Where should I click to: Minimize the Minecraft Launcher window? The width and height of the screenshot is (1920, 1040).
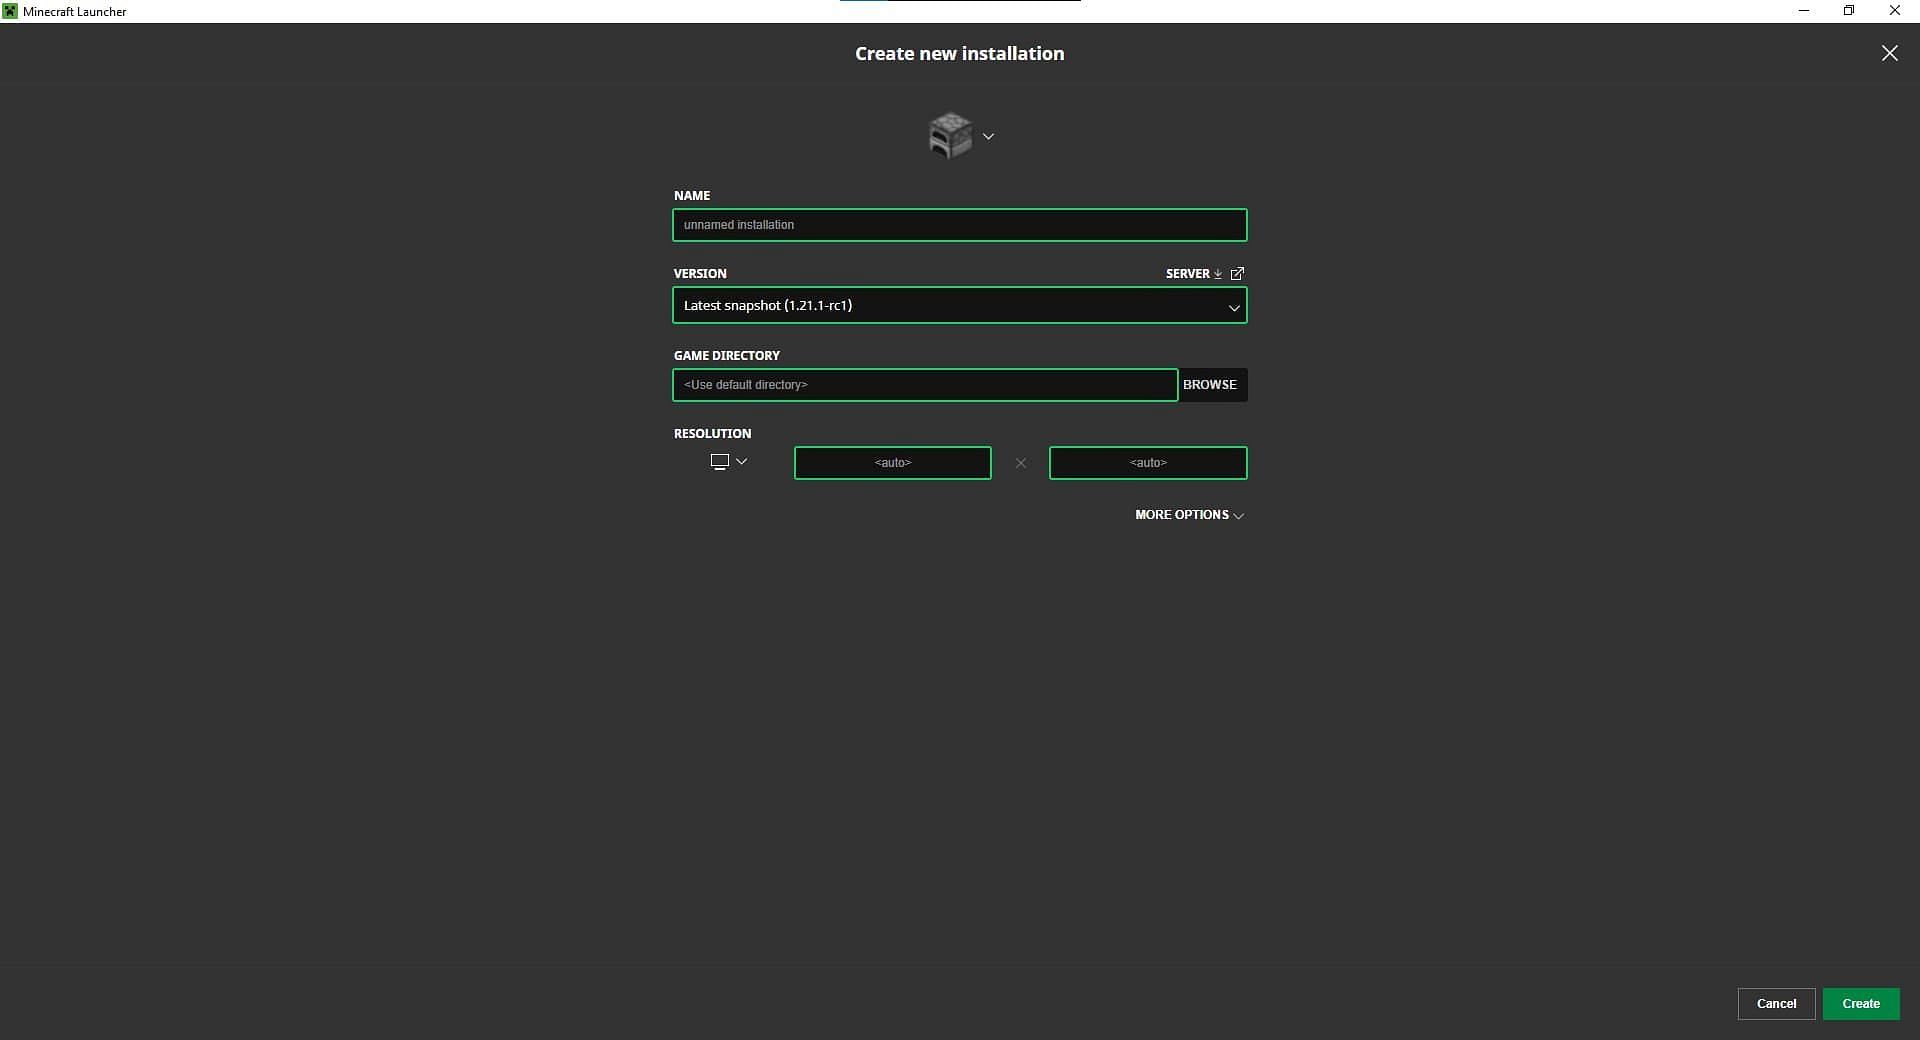coord(1804,11)
